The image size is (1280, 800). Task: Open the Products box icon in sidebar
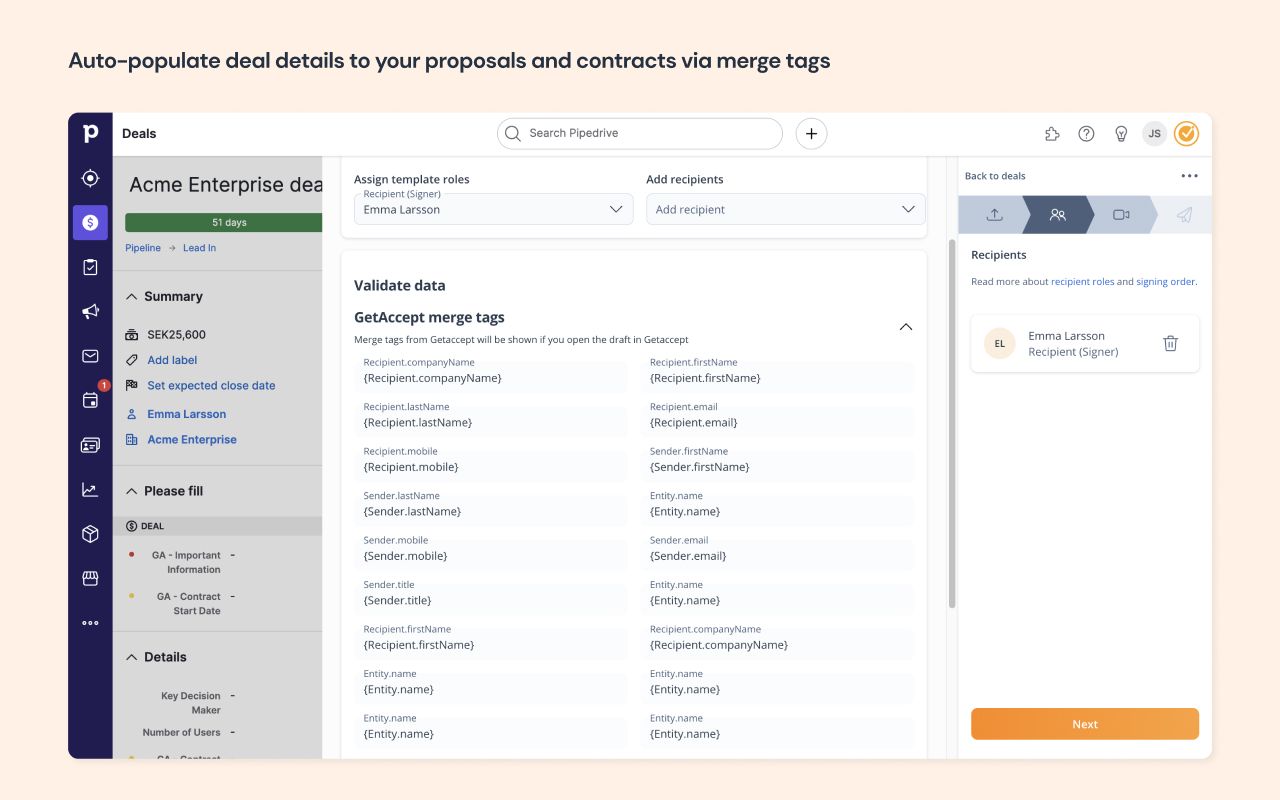90,533
